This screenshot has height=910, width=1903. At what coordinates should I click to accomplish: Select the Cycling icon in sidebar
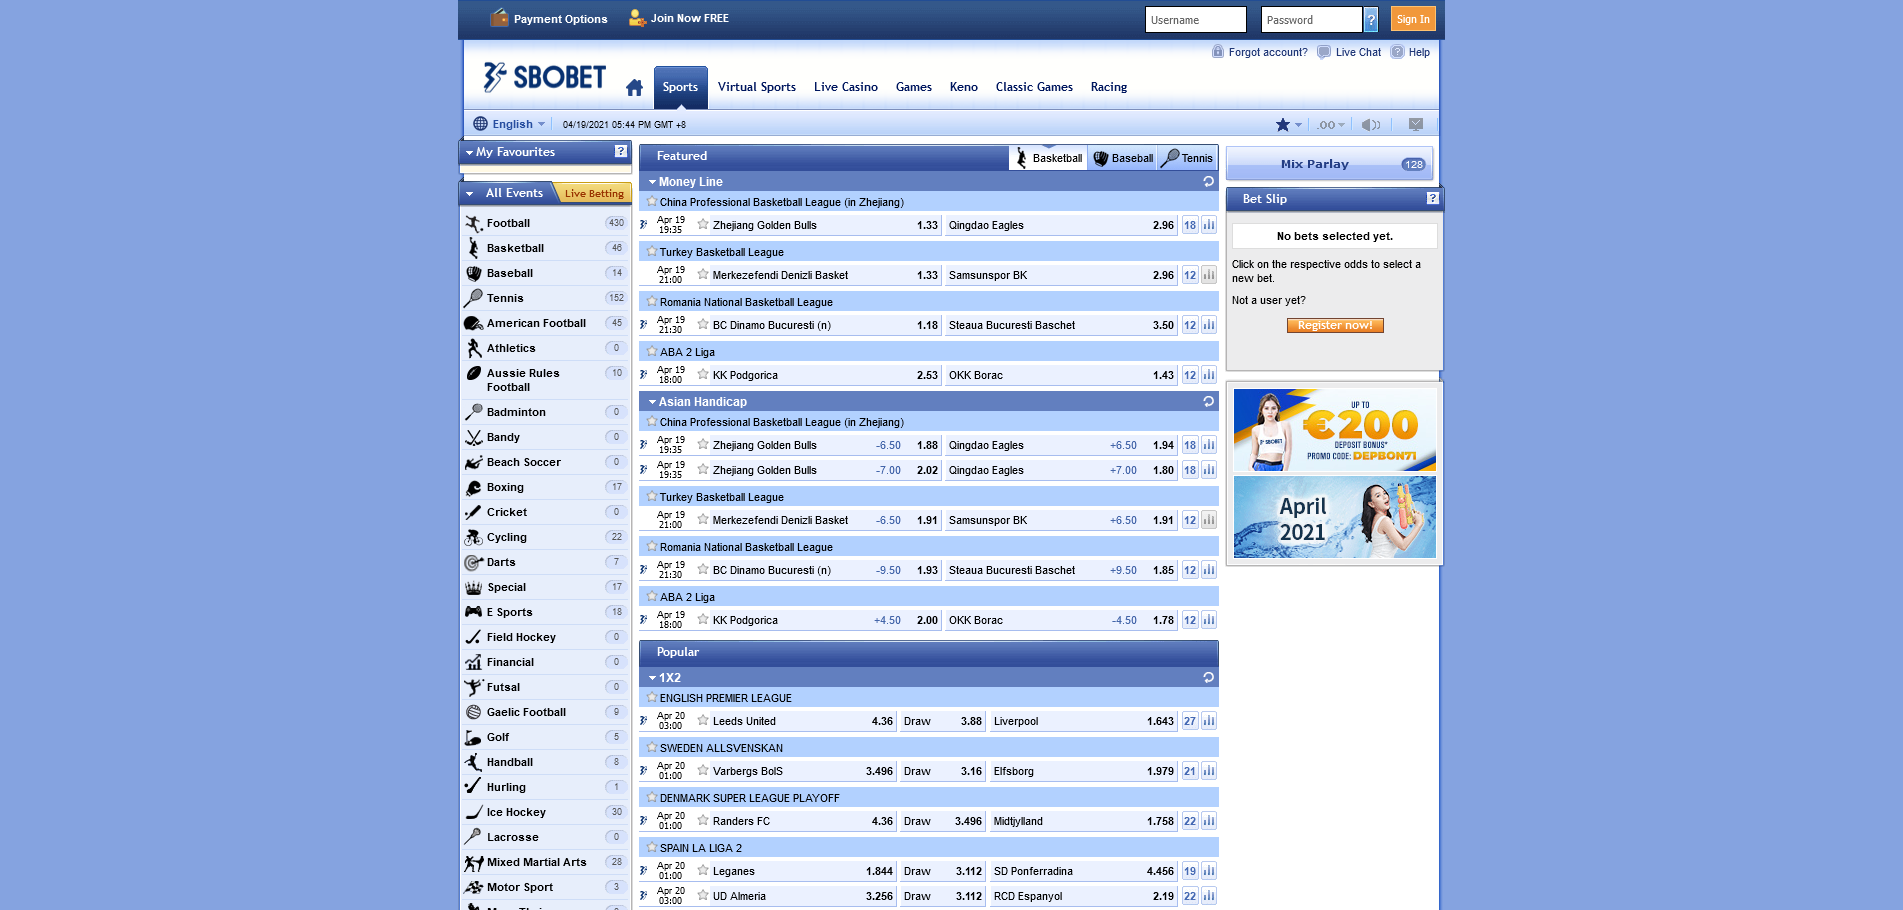[474, 537]
